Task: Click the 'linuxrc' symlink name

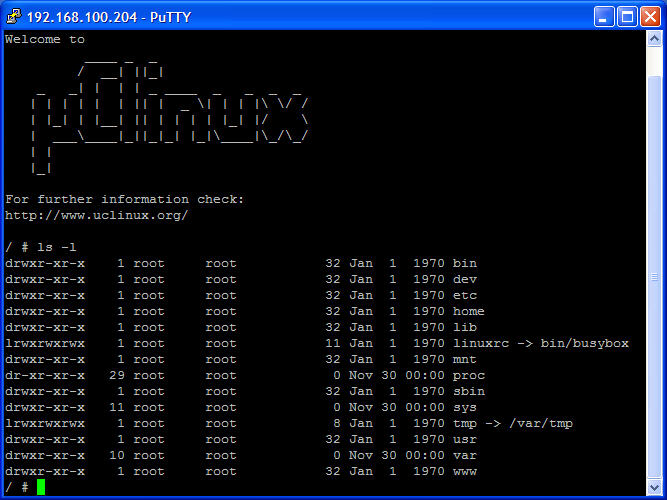Action: (x=481, y=343)
